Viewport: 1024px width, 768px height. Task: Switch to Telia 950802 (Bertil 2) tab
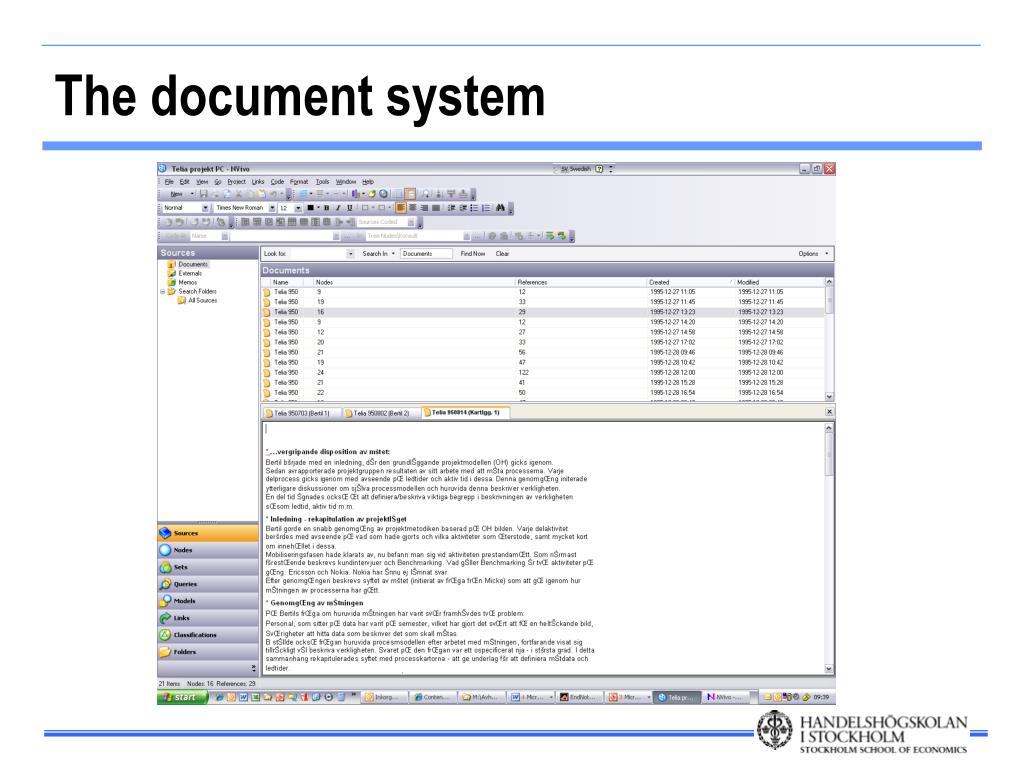click(381, 413)
